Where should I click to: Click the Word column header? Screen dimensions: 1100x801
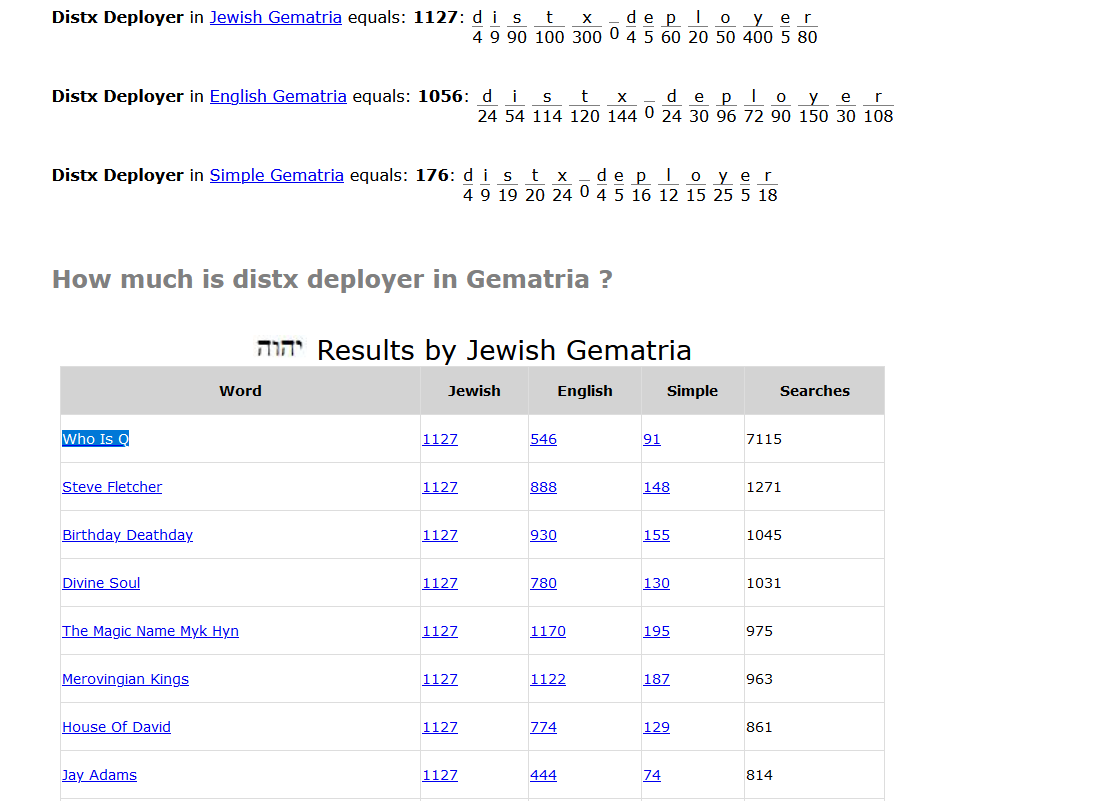pos(240,391)
